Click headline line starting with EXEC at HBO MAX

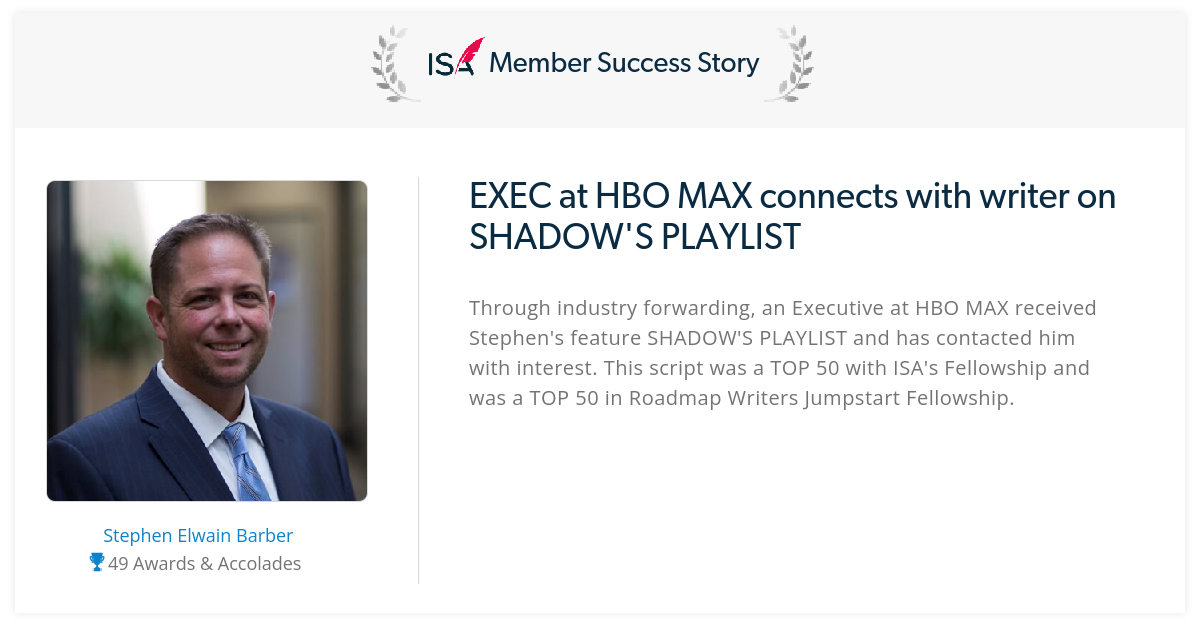(x=792, y=196)
